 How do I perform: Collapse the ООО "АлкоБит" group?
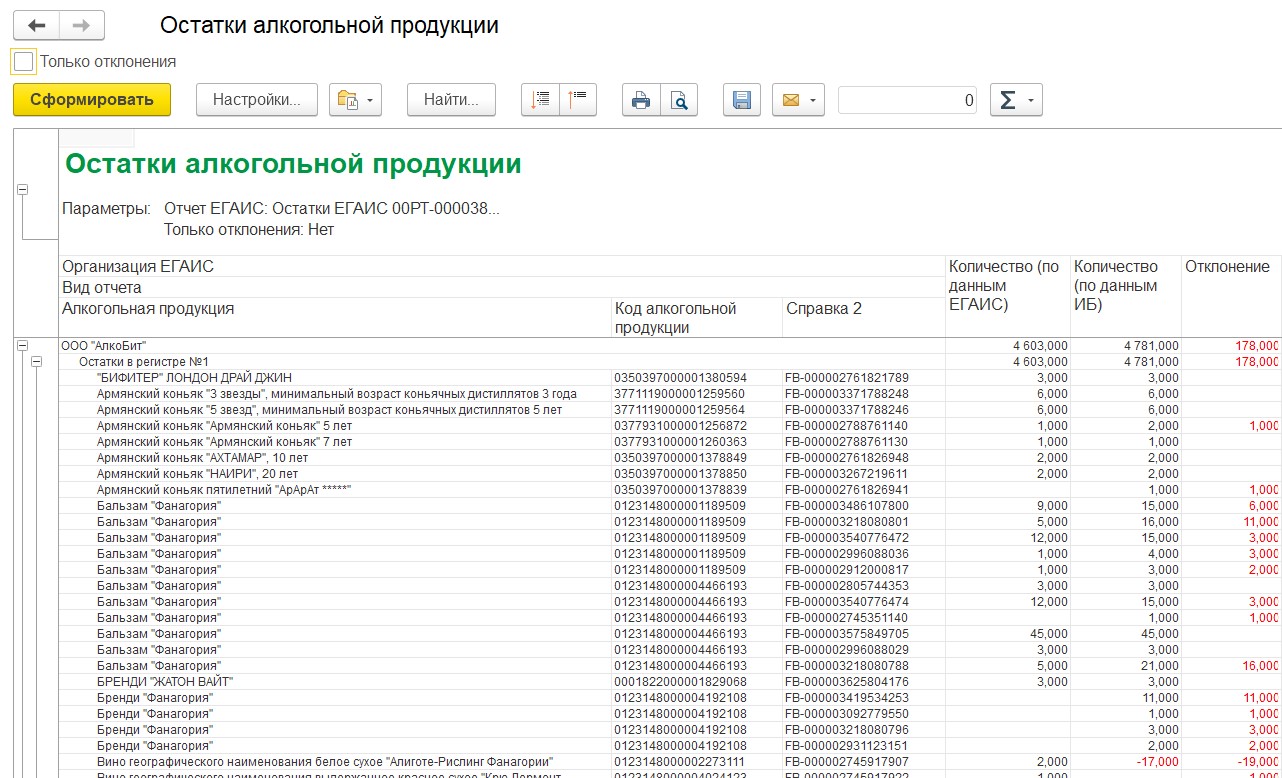pos(22,346)
